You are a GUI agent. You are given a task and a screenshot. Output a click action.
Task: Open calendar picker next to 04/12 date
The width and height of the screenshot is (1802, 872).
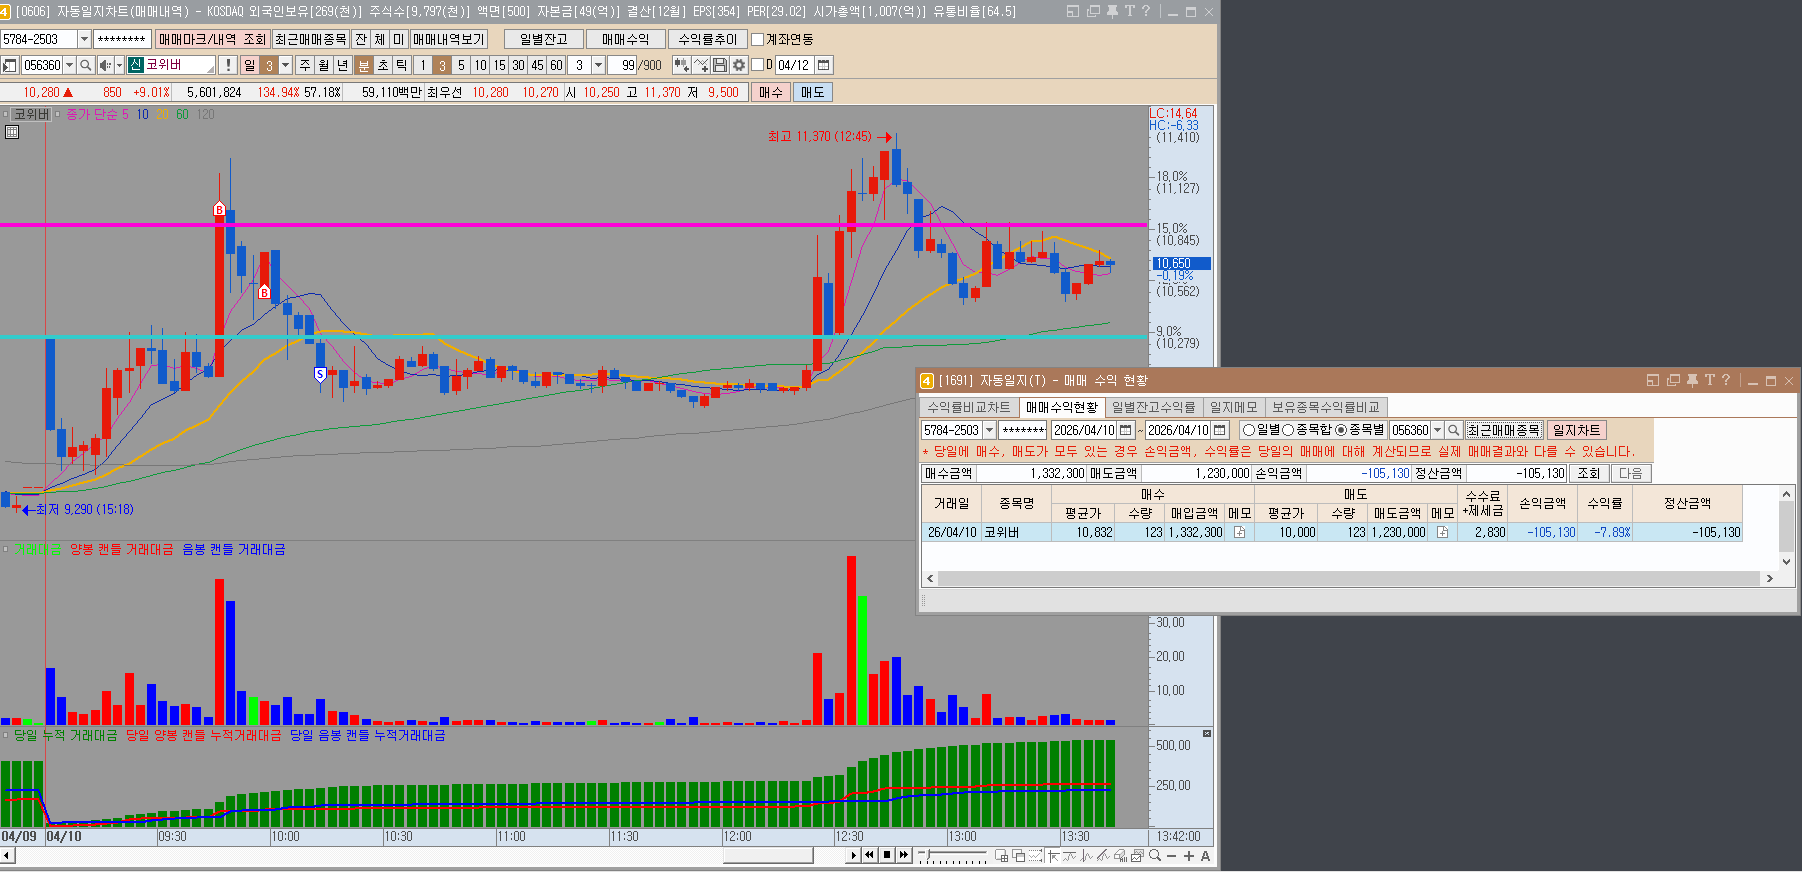click(824, 65)
